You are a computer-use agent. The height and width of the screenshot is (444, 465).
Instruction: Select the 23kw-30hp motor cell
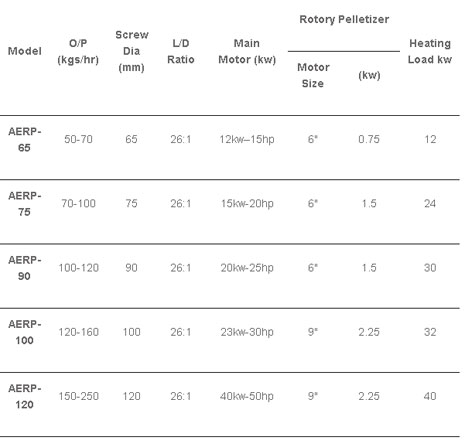pyautogui.click(x=247, y=332)
